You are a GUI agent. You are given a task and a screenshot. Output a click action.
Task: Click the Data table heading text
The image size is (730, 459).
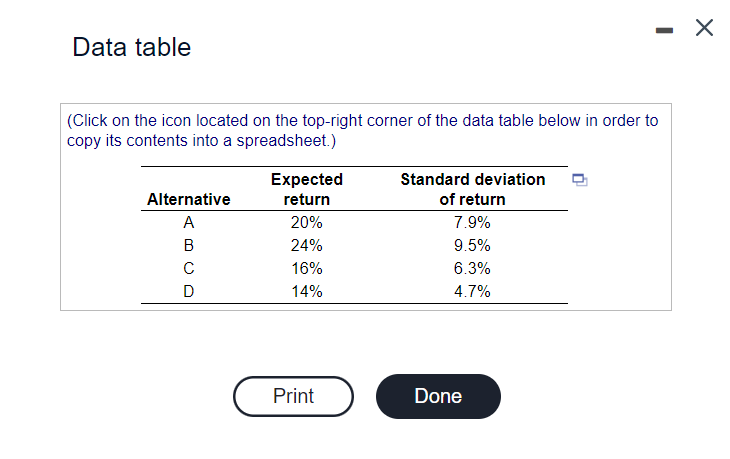pos(132,47)
